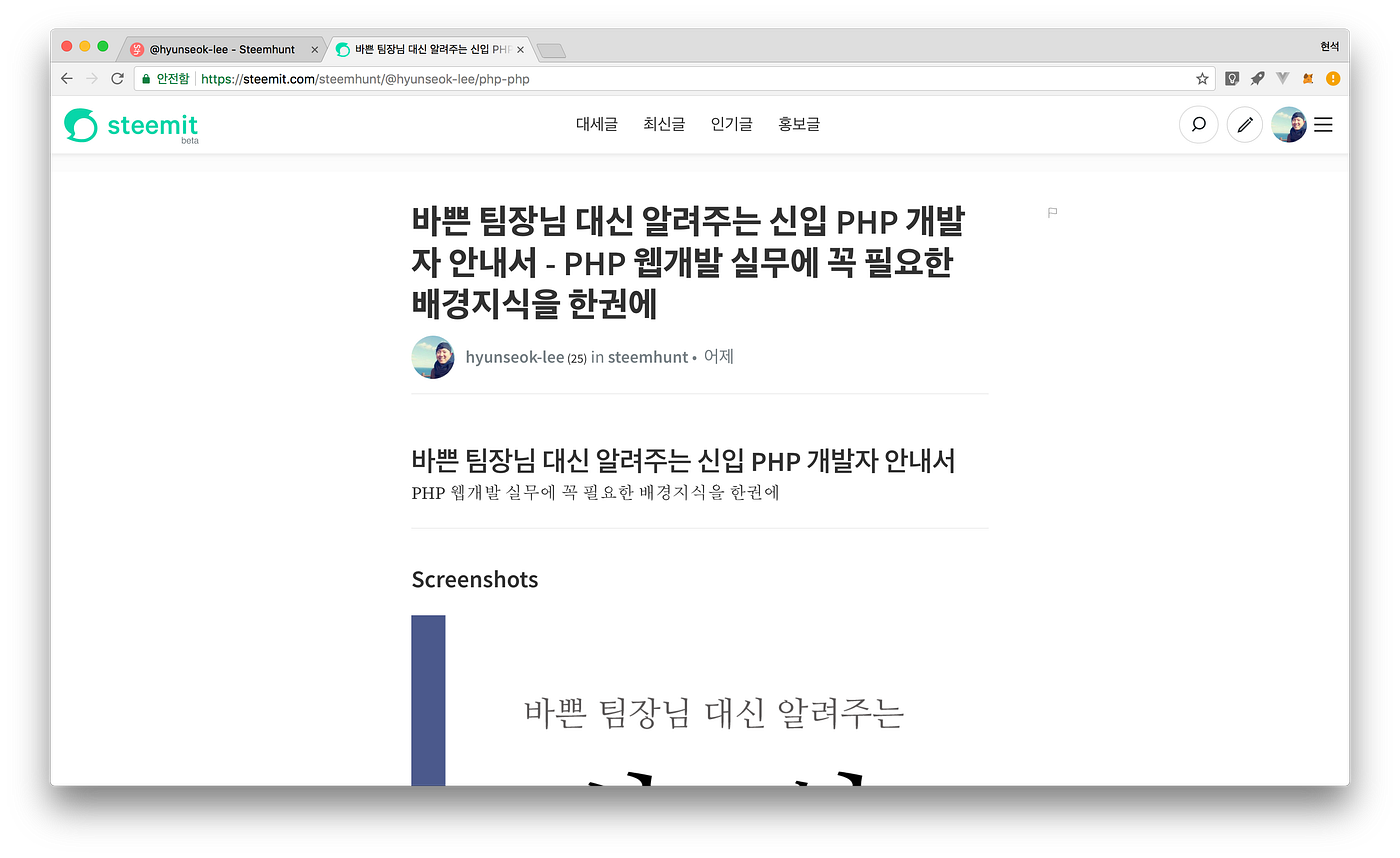Go back with the browser back arrow
The height and width of the screenshot is (858, 1400).
(x=67, y=78)
